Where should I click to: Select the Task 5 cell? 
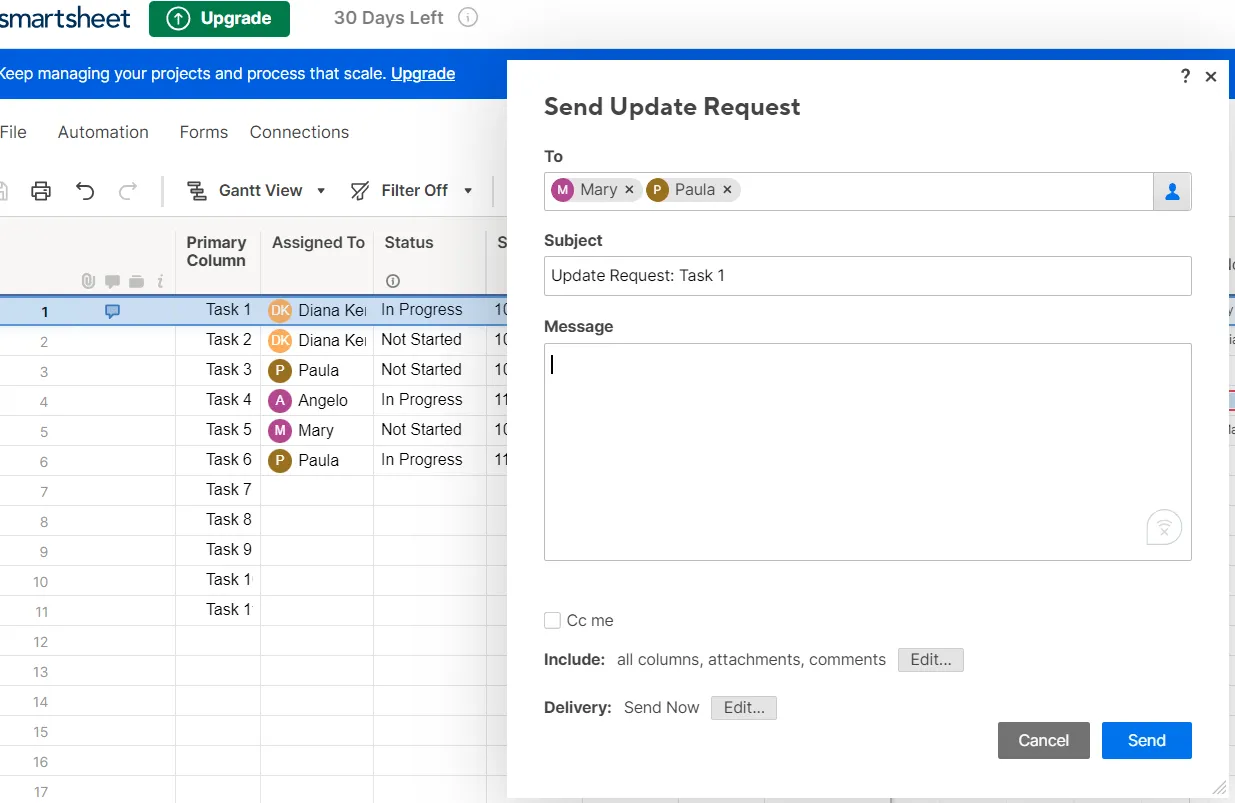click(x=218, y=430)
